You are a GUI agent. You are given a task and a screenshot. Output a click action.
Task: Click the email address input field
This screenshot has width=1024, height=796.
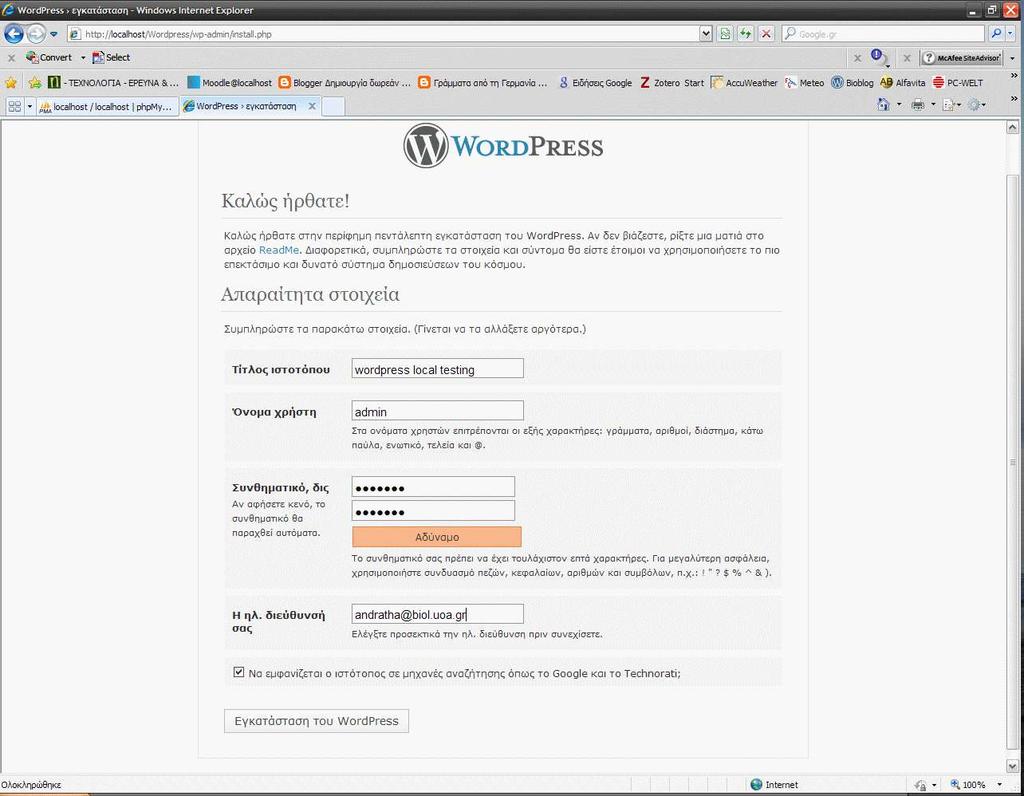pyautogui.click(x=438, y=614)
